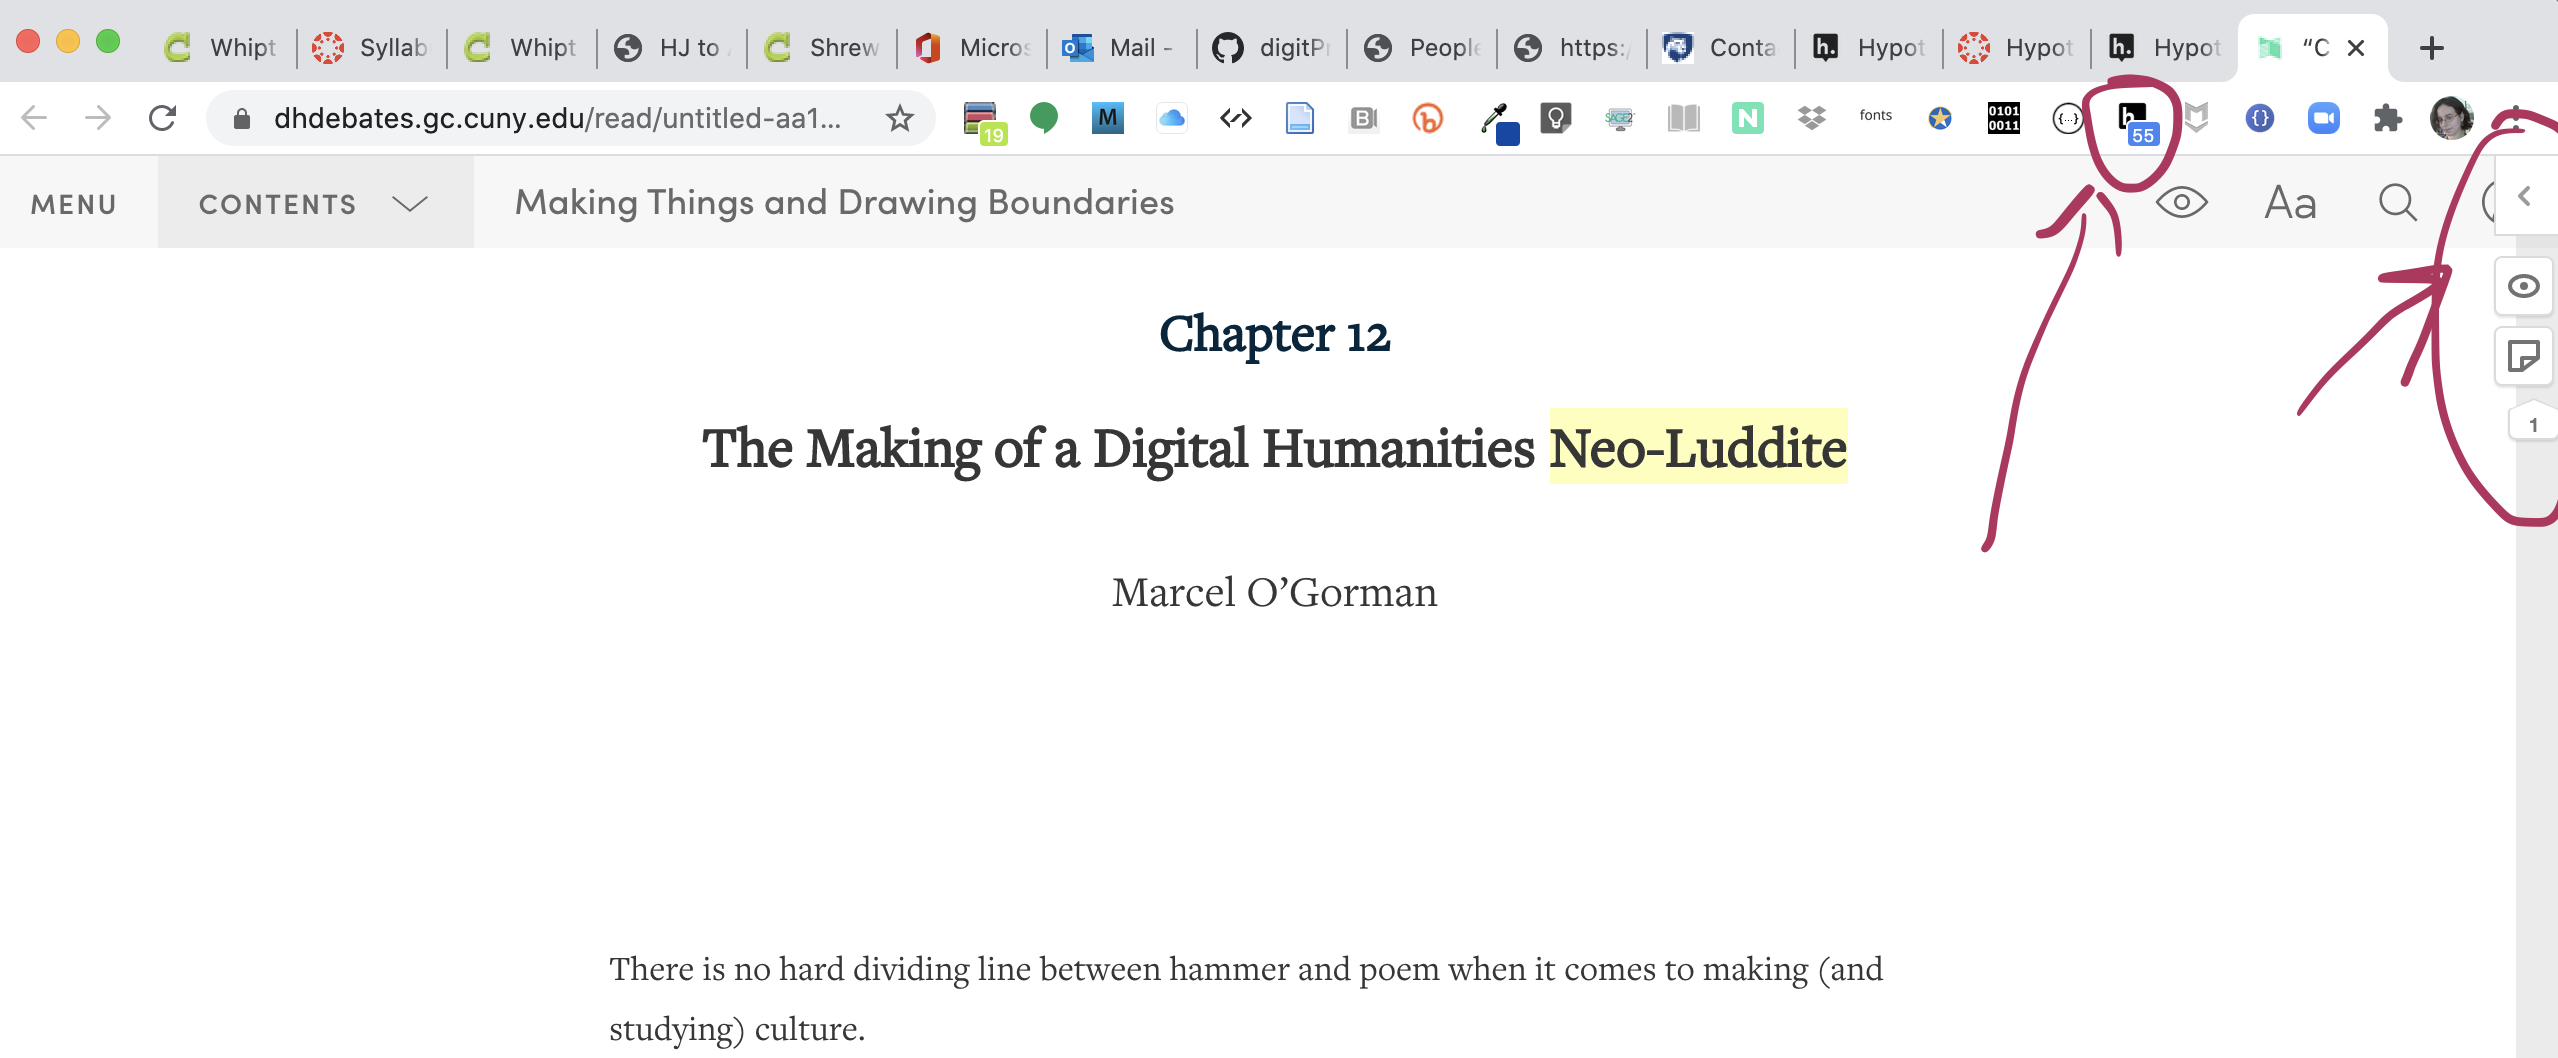The width and height of the screenshot is (2558, 1058).
Task: Open the MENU button
Action: [74, 204]
